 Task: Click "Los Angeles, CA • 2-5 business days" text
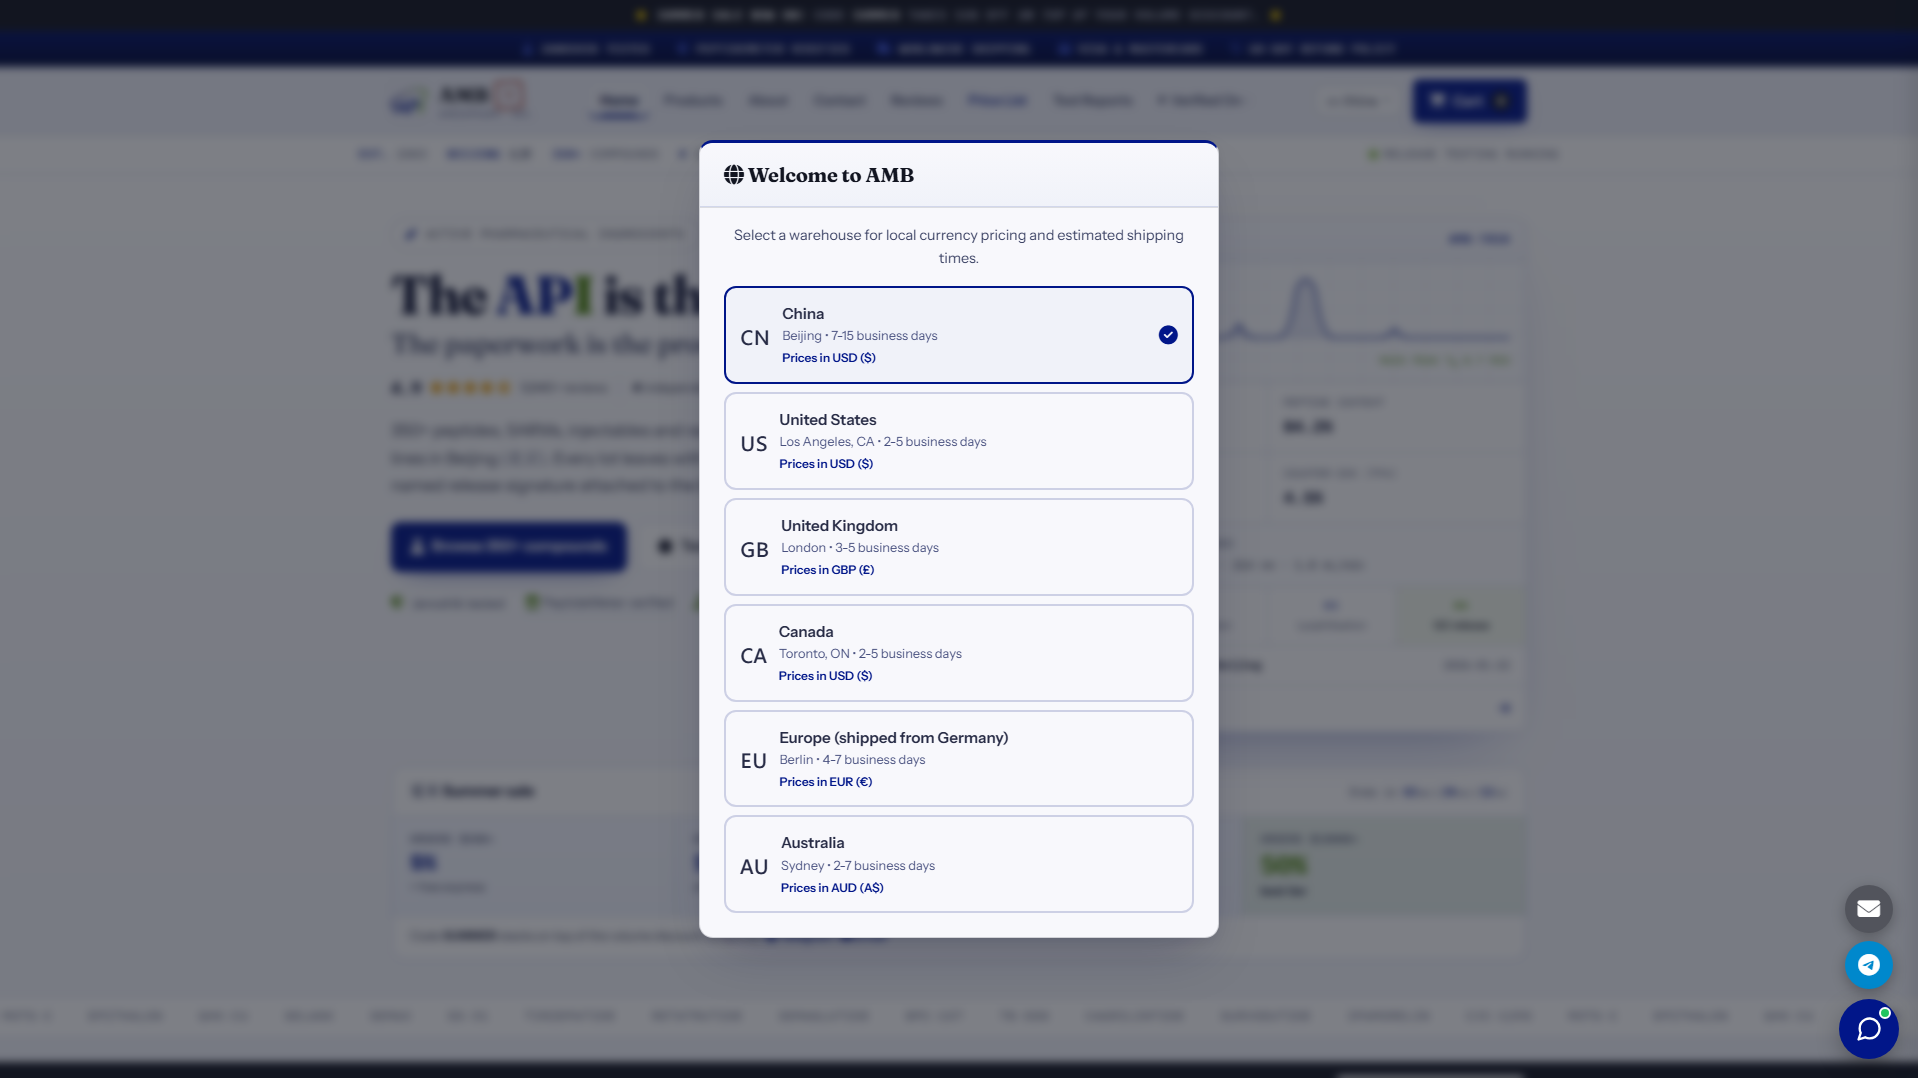(883, 442)
